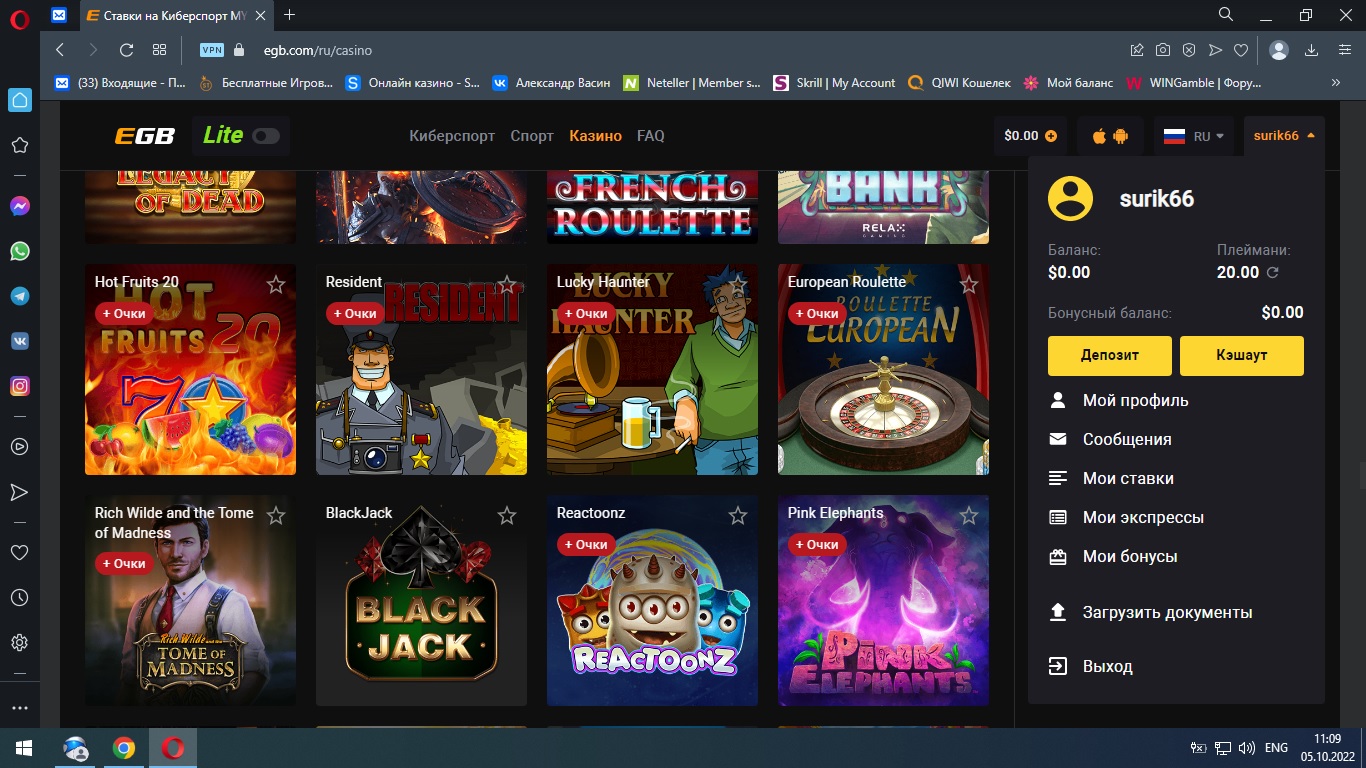Open sidebar history clock icon

[19, 597]
